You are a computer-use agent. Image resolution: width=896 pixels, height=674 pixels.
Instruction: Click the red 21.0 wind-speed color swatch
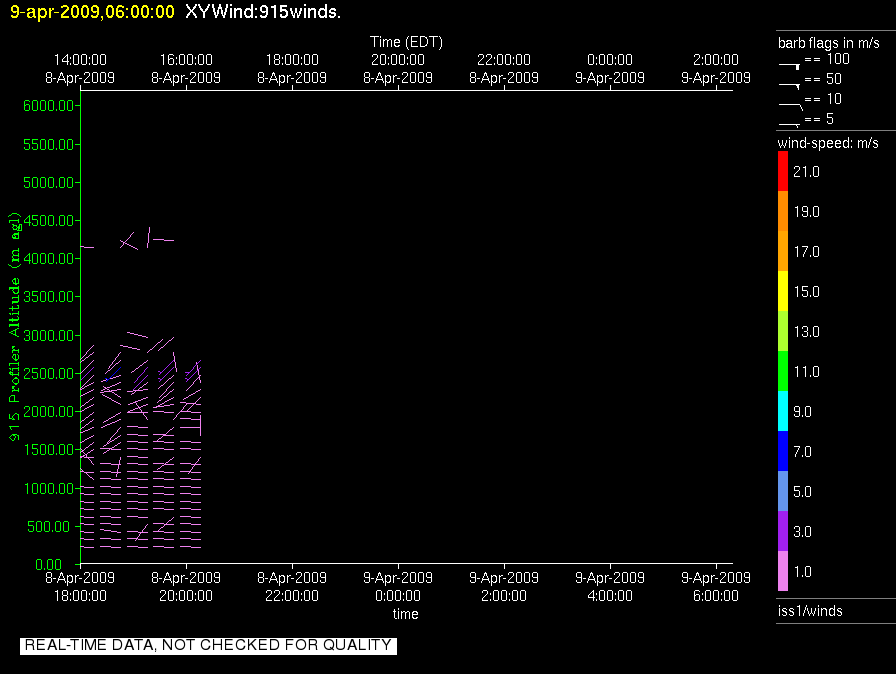click(x=783, y=171)
